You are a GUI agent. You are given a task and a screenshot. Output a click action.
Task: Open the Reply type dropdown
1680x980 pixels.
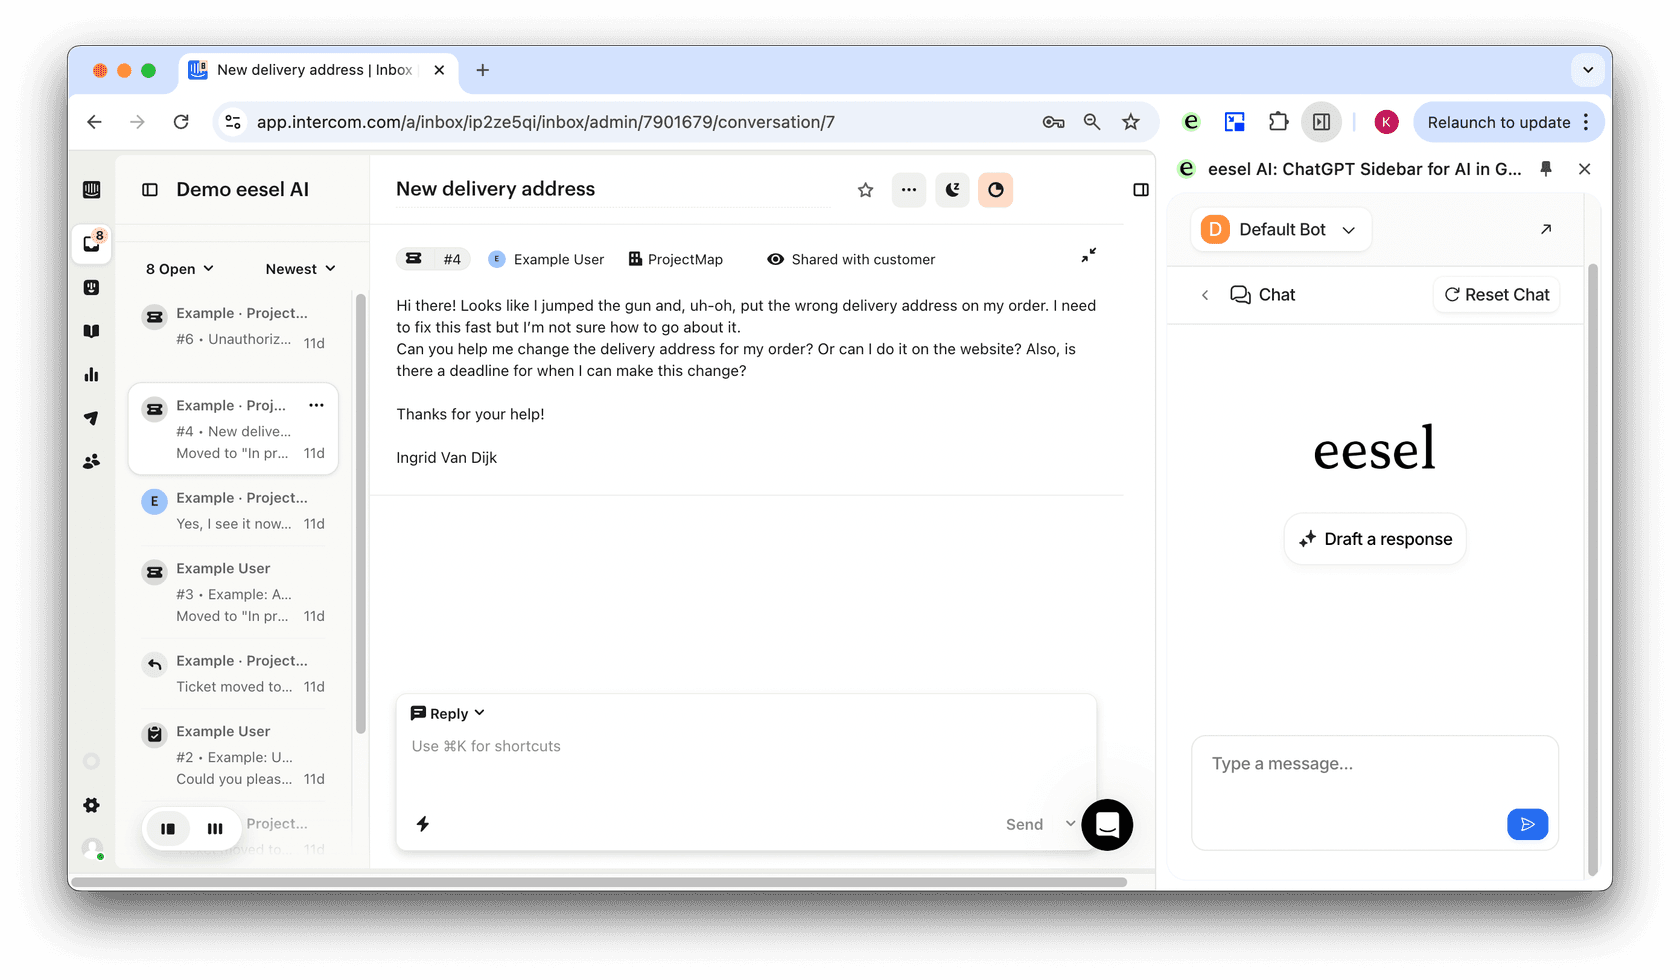coord(448,713)
